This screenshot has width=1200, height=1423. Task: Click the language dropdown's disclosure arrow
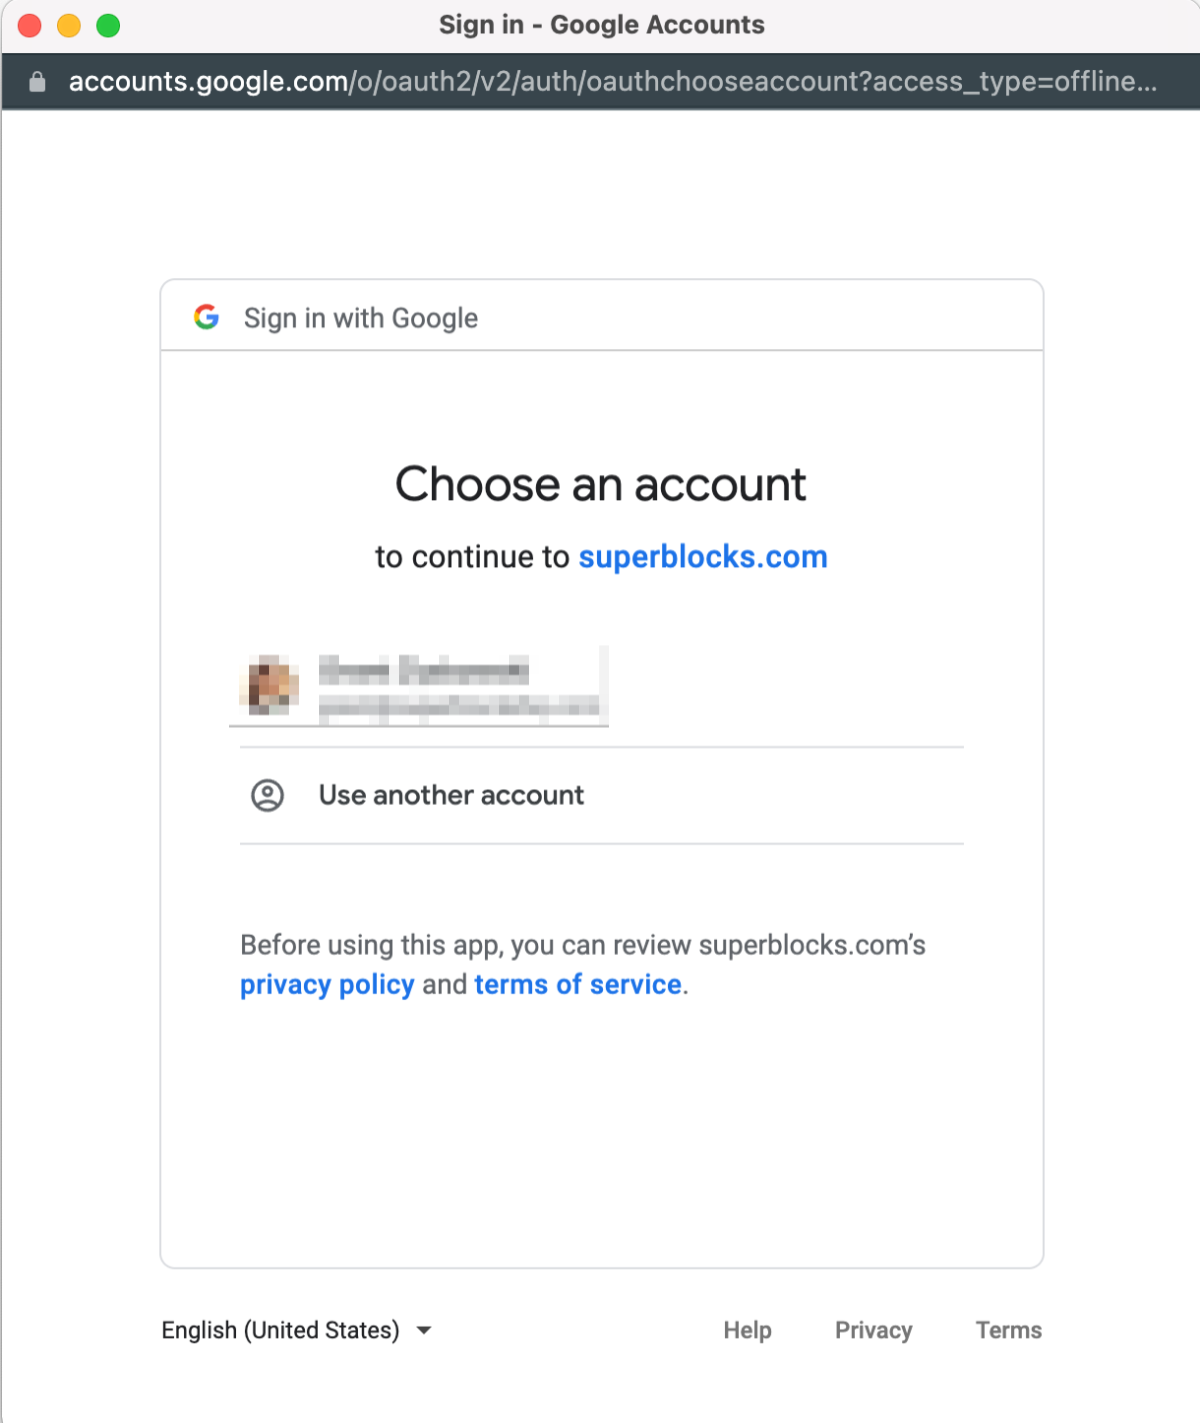pos(424,1330)
